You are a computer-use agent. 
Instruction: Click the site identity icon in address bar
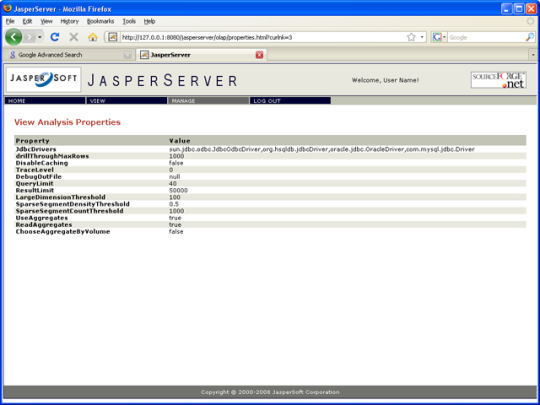click(113, 37)
